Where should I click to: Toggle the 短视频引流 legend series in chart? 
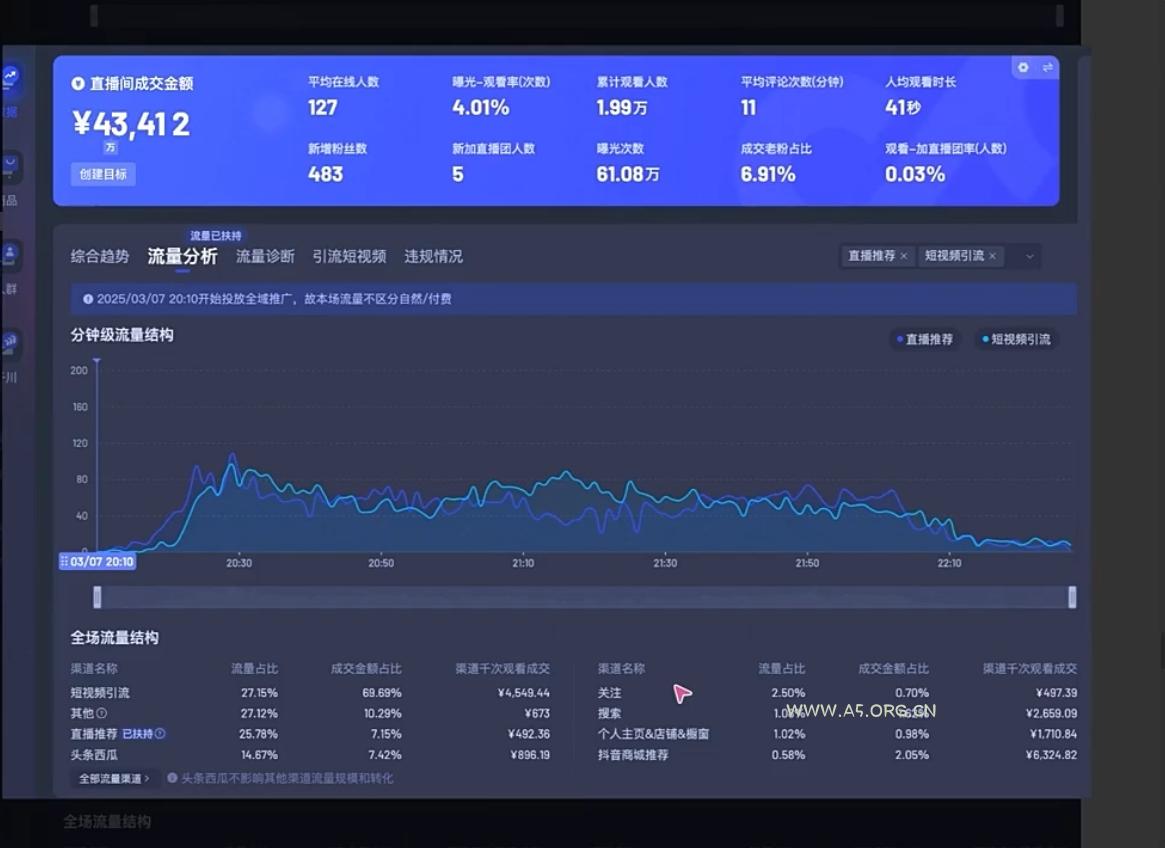coord(1015,340)
